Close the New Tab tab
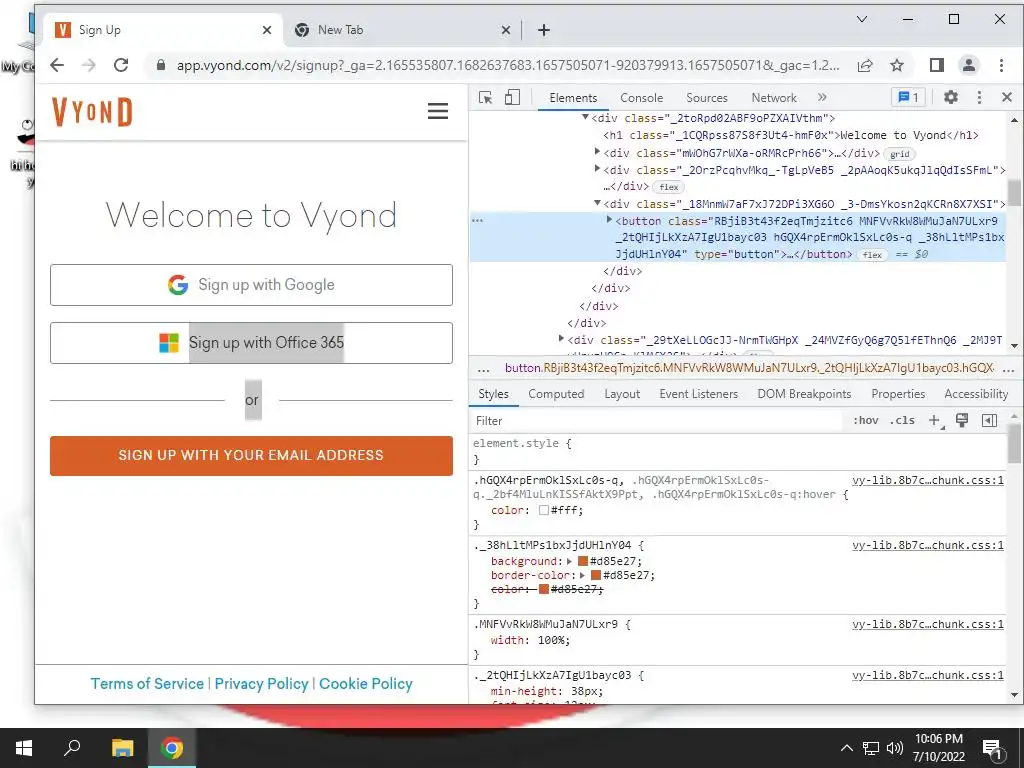This screenshot has width=1024, height=768. [505, 30]
